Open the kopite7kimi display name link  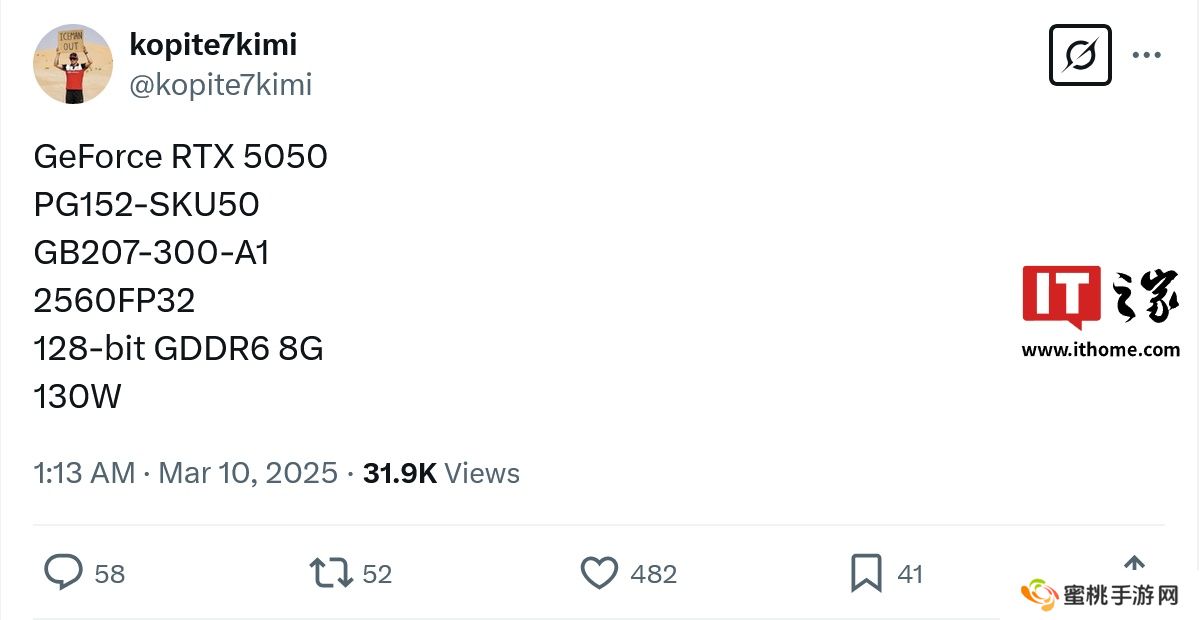[213, 45]
